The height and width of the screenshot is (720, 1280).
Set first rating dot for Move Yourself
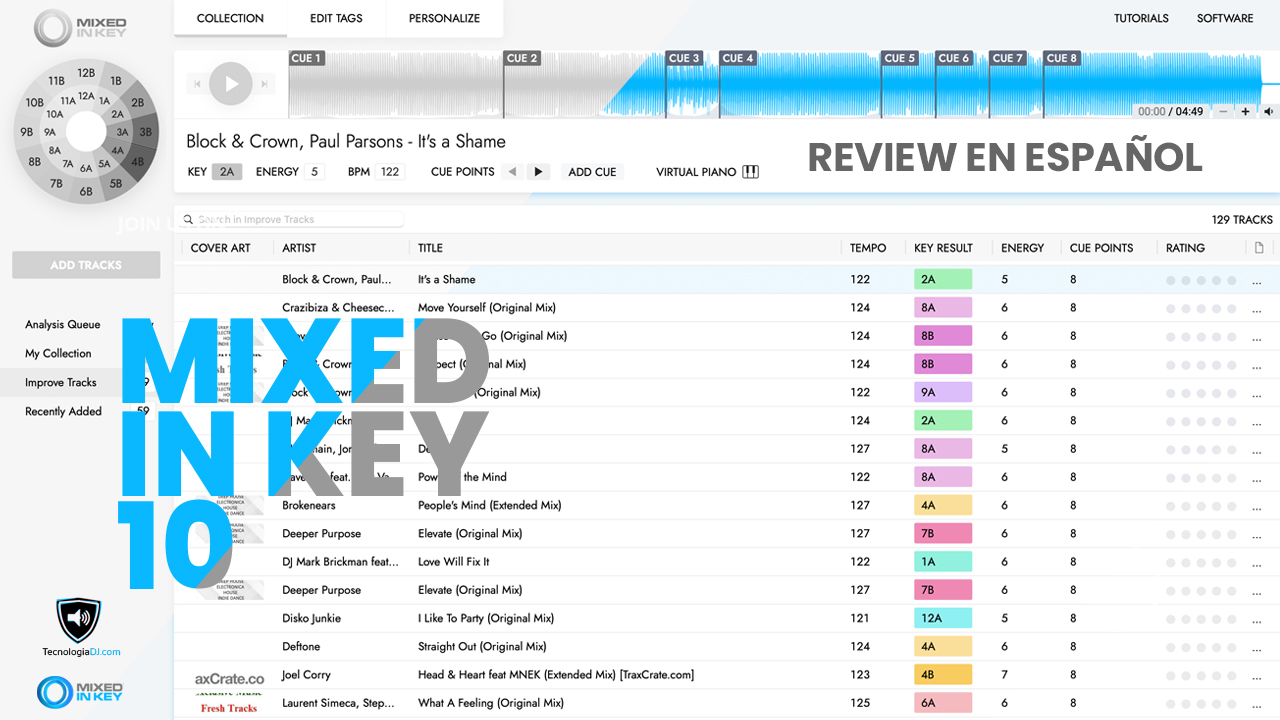(x=1171, y=308)
